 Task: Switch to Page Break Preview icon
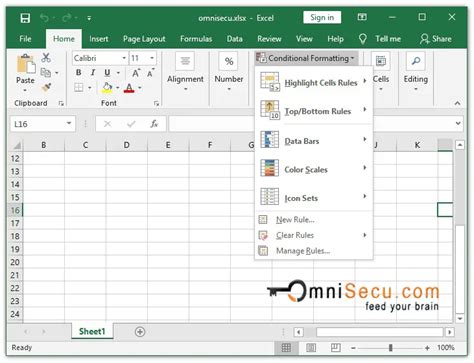336,347
